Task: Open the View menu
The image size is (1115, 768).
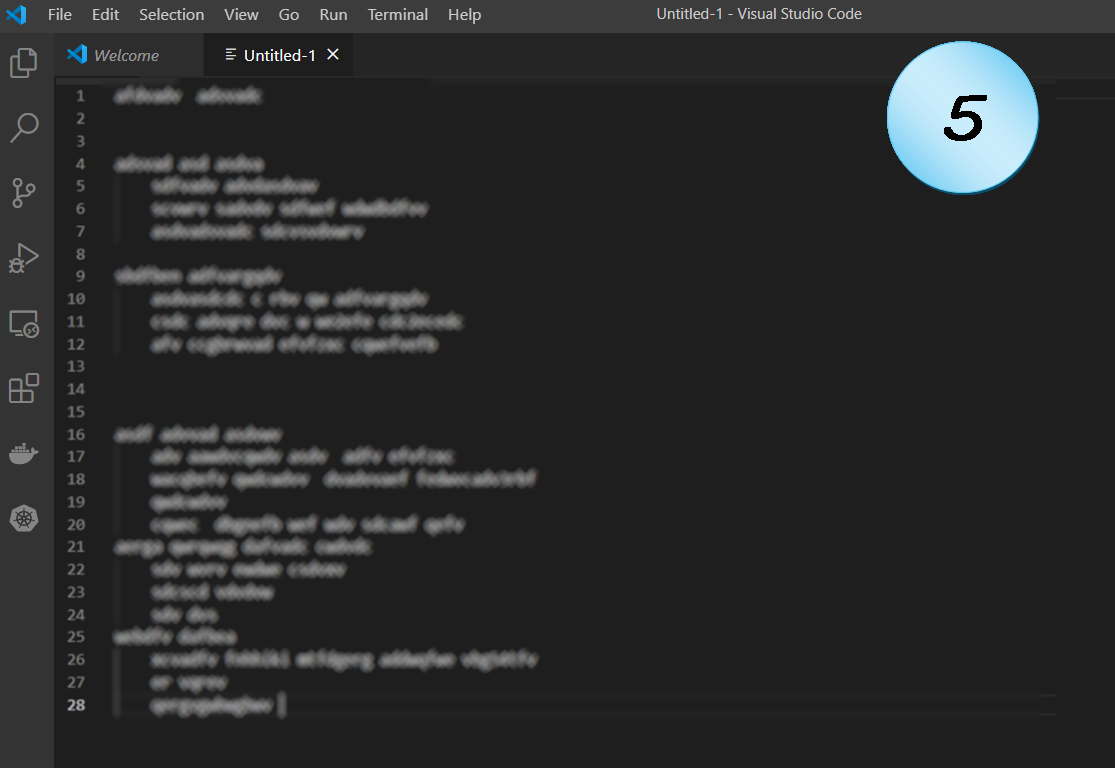Action: click(241, 15)
